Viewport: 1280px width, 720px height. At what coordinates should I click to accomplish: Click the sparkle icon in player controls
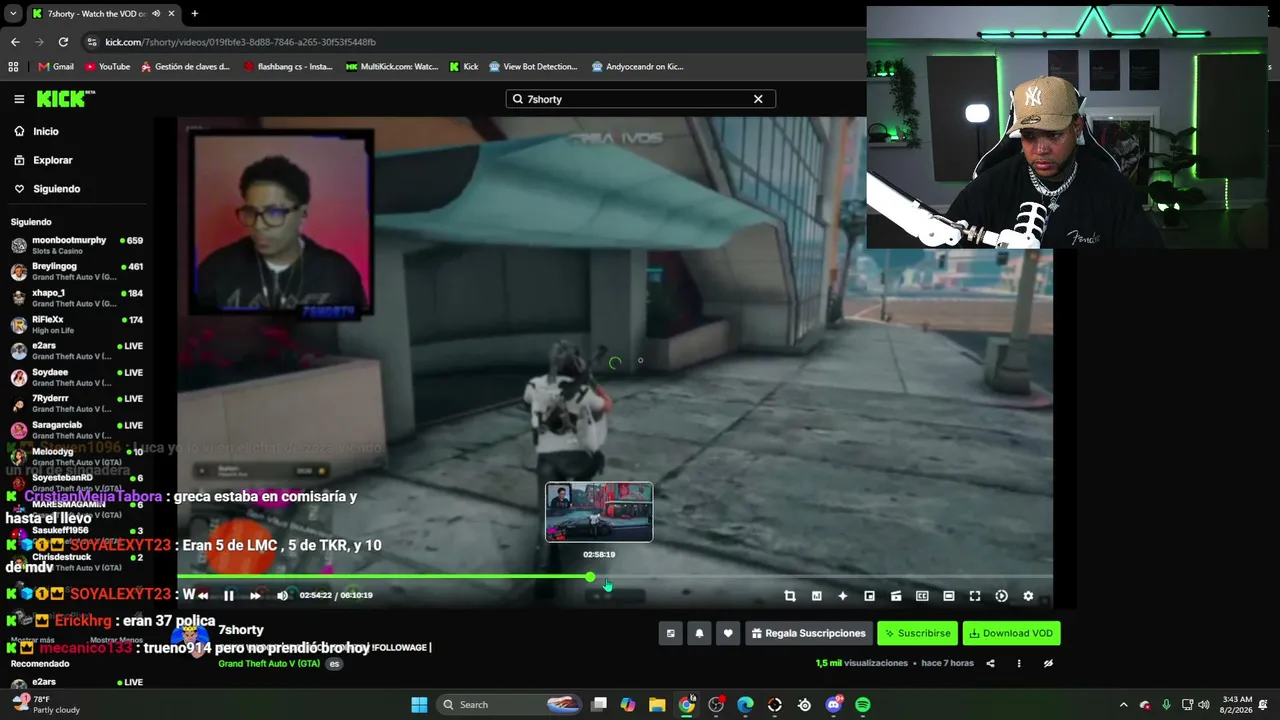(843, 596)
